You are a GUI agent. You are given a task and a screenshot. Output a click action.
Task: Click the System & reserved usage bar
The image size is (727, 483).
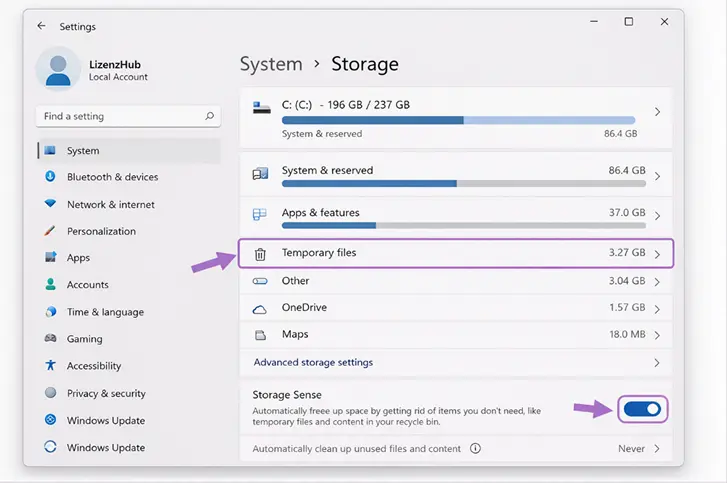(464, 184)
